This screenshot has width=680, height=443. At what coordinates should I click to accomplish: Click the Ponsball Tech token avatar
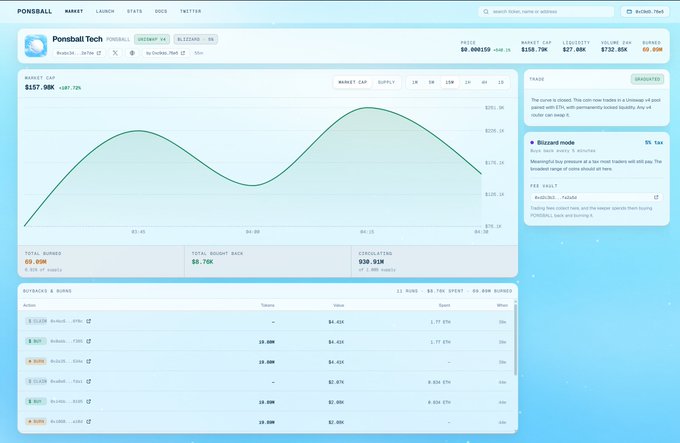coord(36,46)
